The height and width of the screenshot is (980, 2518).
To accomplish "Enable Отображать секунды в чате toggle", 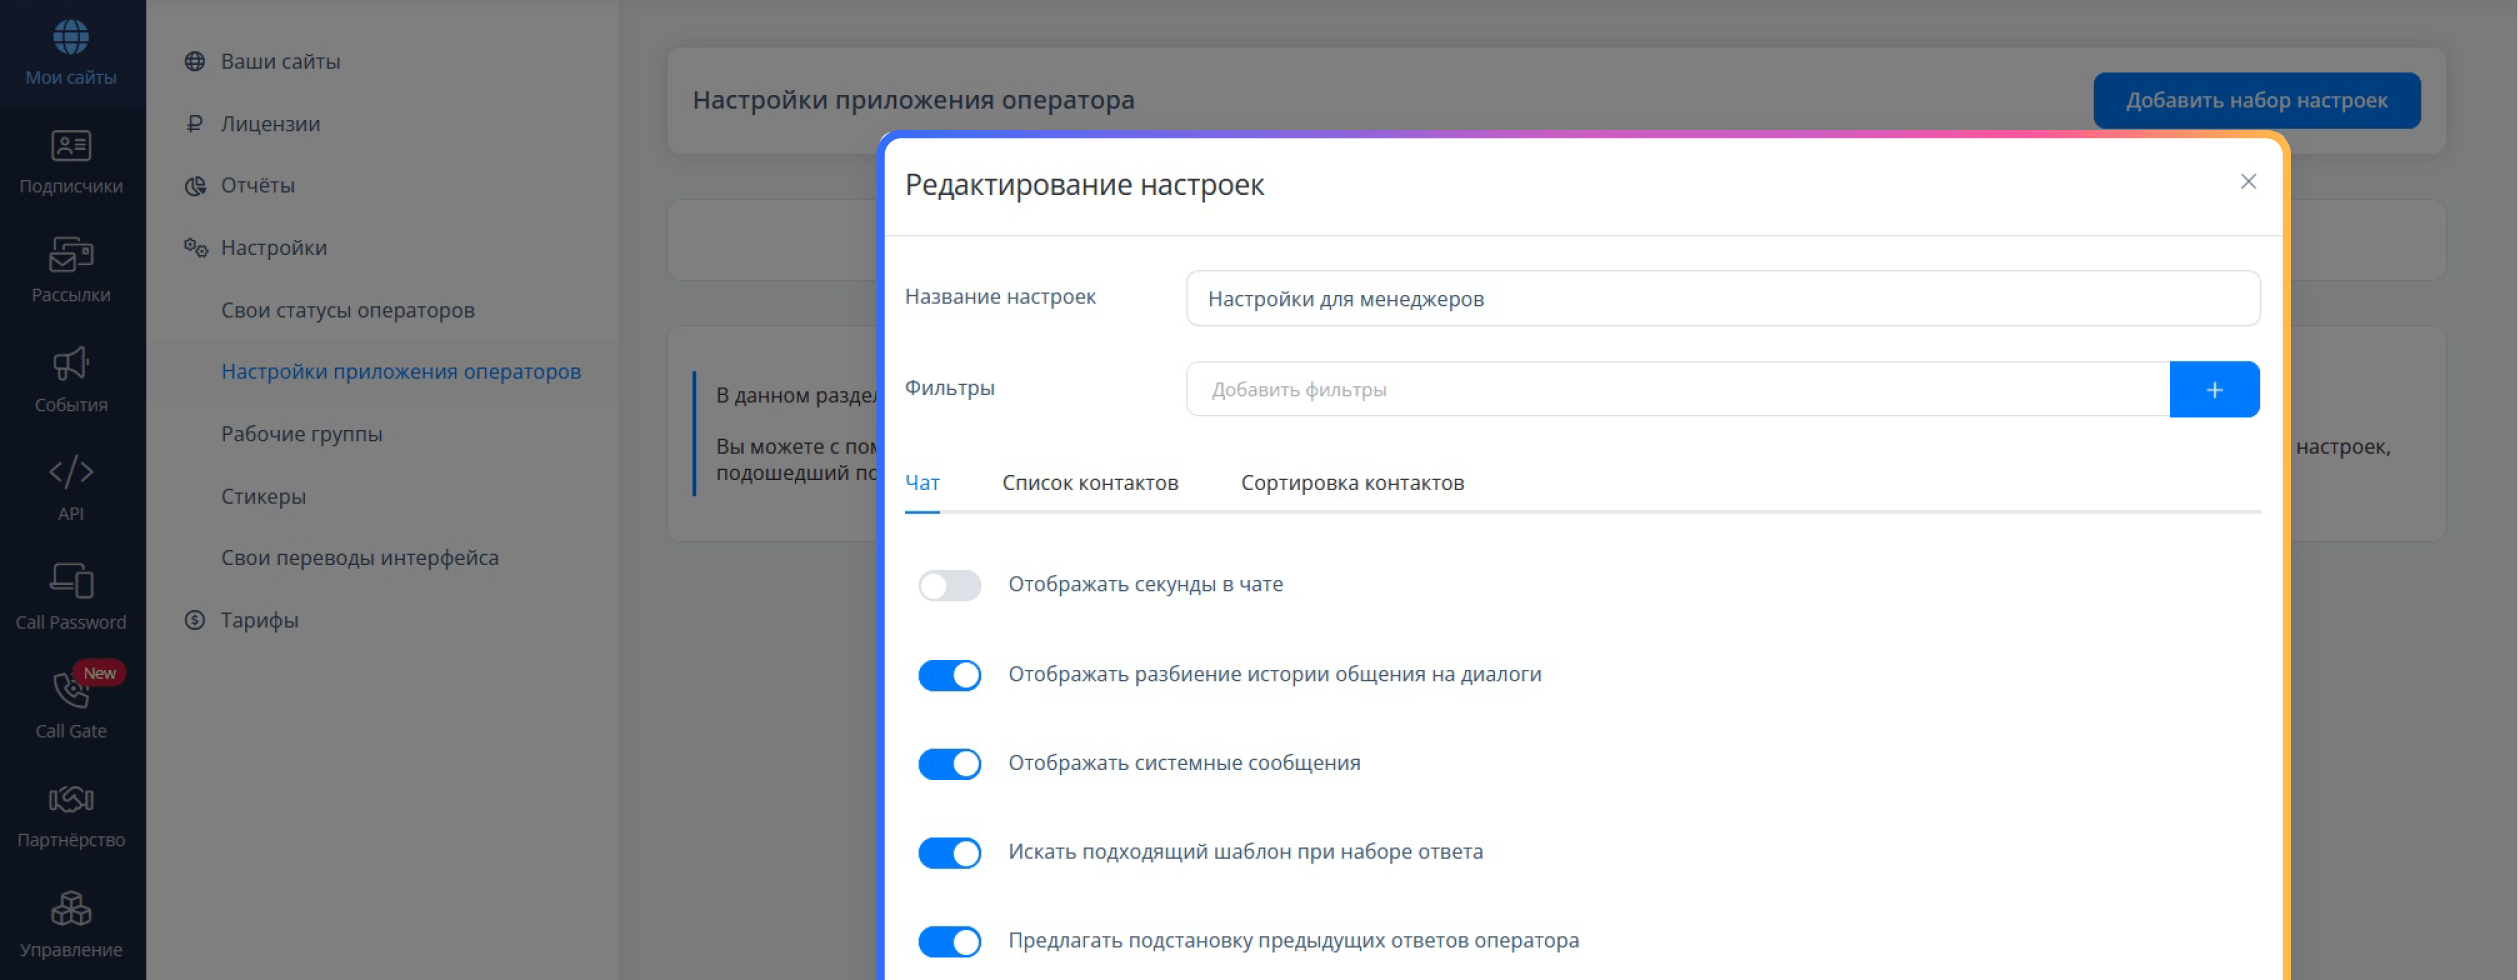I will coord(949,585).
